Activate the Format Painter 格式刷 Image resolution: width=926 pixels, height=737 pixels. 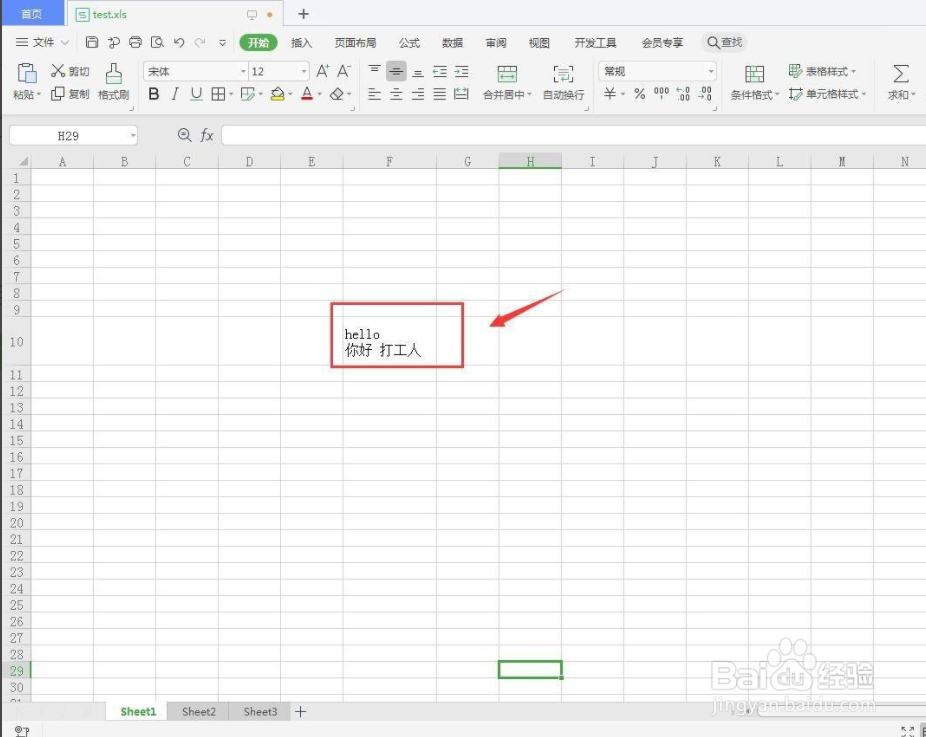tap(113, 81)
